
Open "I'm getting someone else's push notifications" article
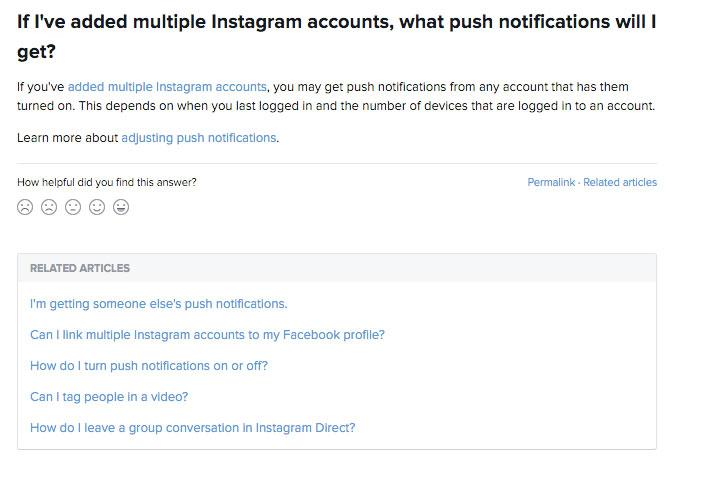(158, 304)
